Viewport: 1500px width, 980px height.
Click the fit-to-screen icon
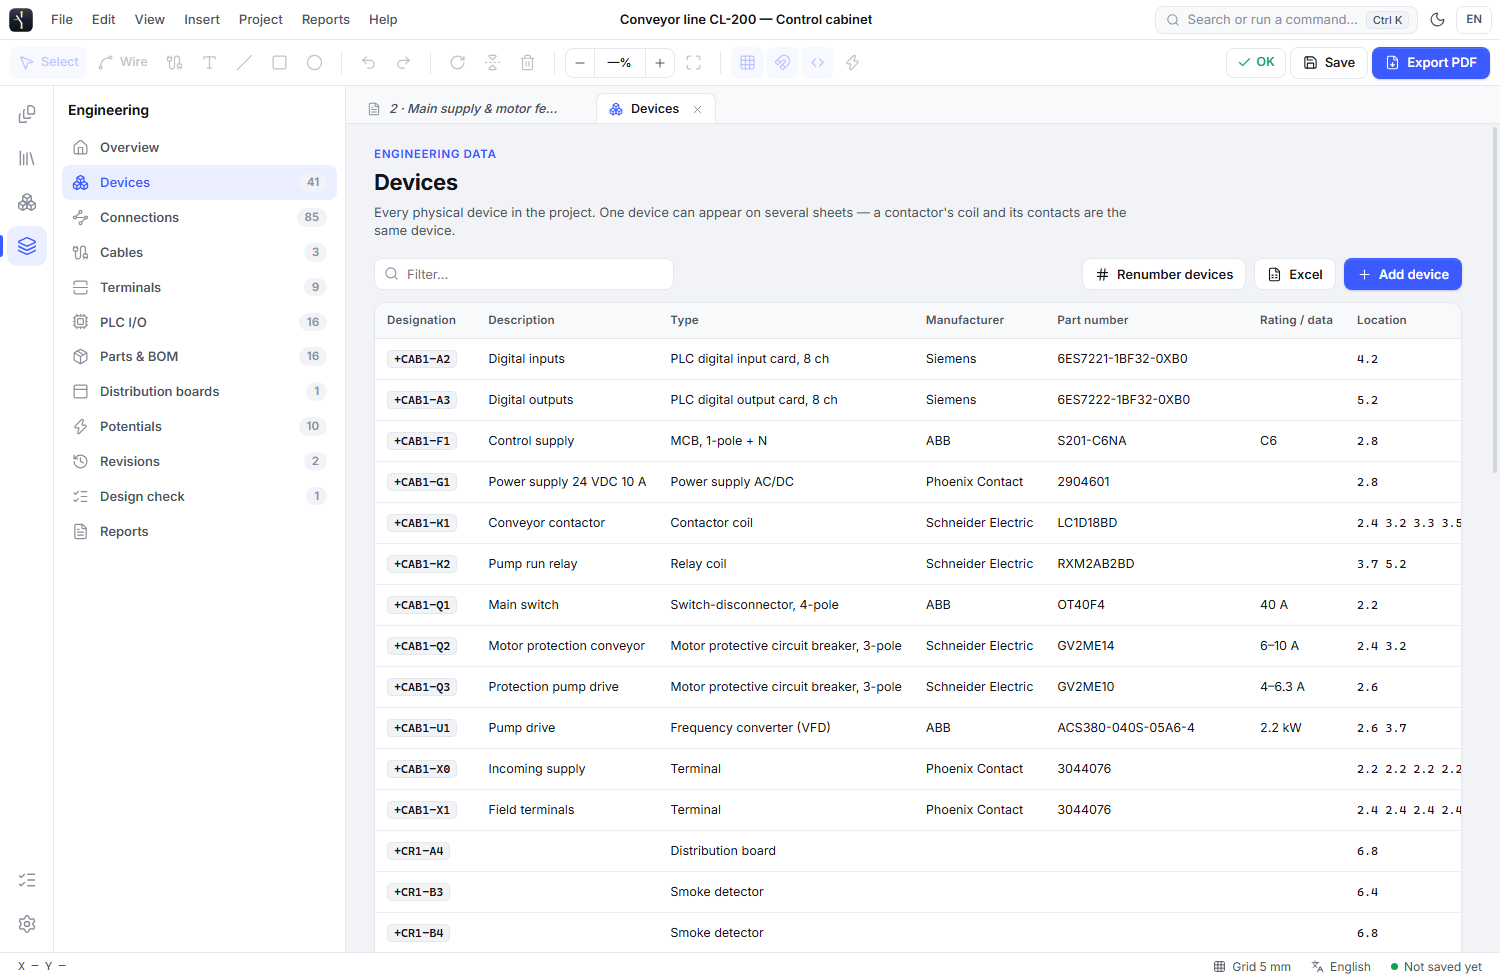(693, 62)
